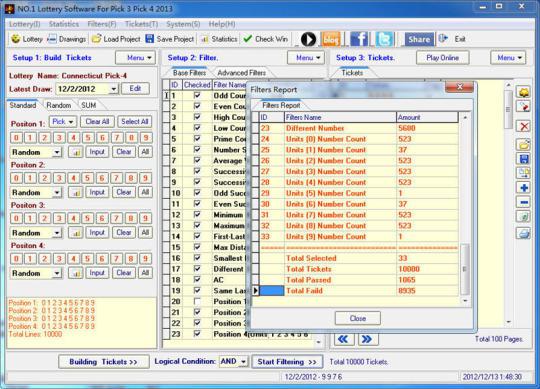The image size is (540, 389).
Task: Open the Lottery menu
Action: pos(24,24)
